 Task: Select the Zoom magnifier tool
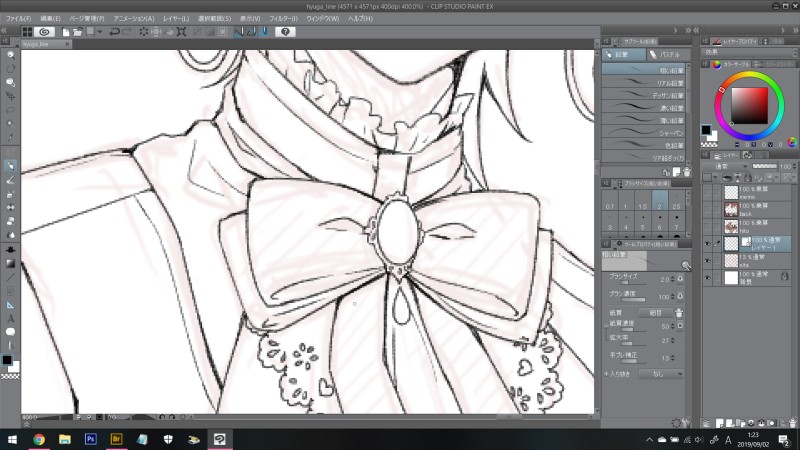coord(10,55)
